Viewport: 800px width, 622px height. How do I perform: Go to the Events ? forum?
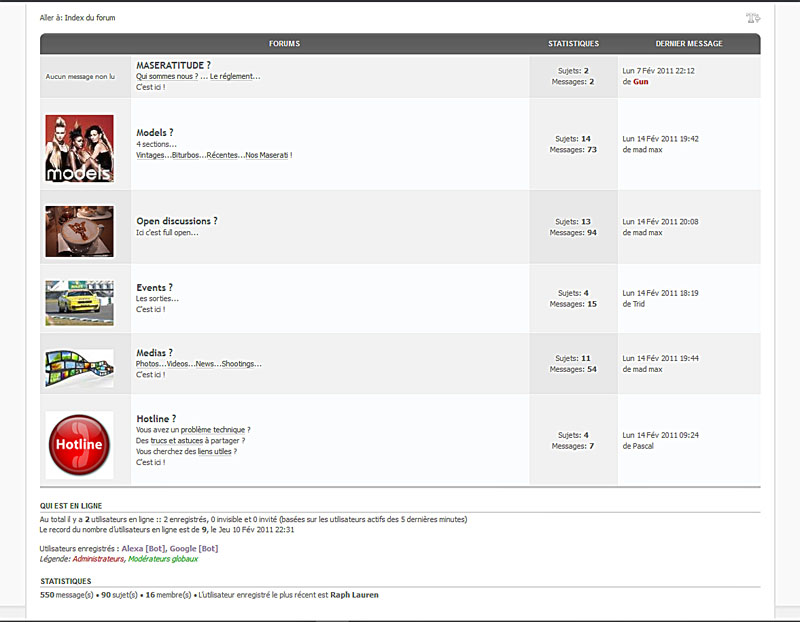click(x=154, y=287)
